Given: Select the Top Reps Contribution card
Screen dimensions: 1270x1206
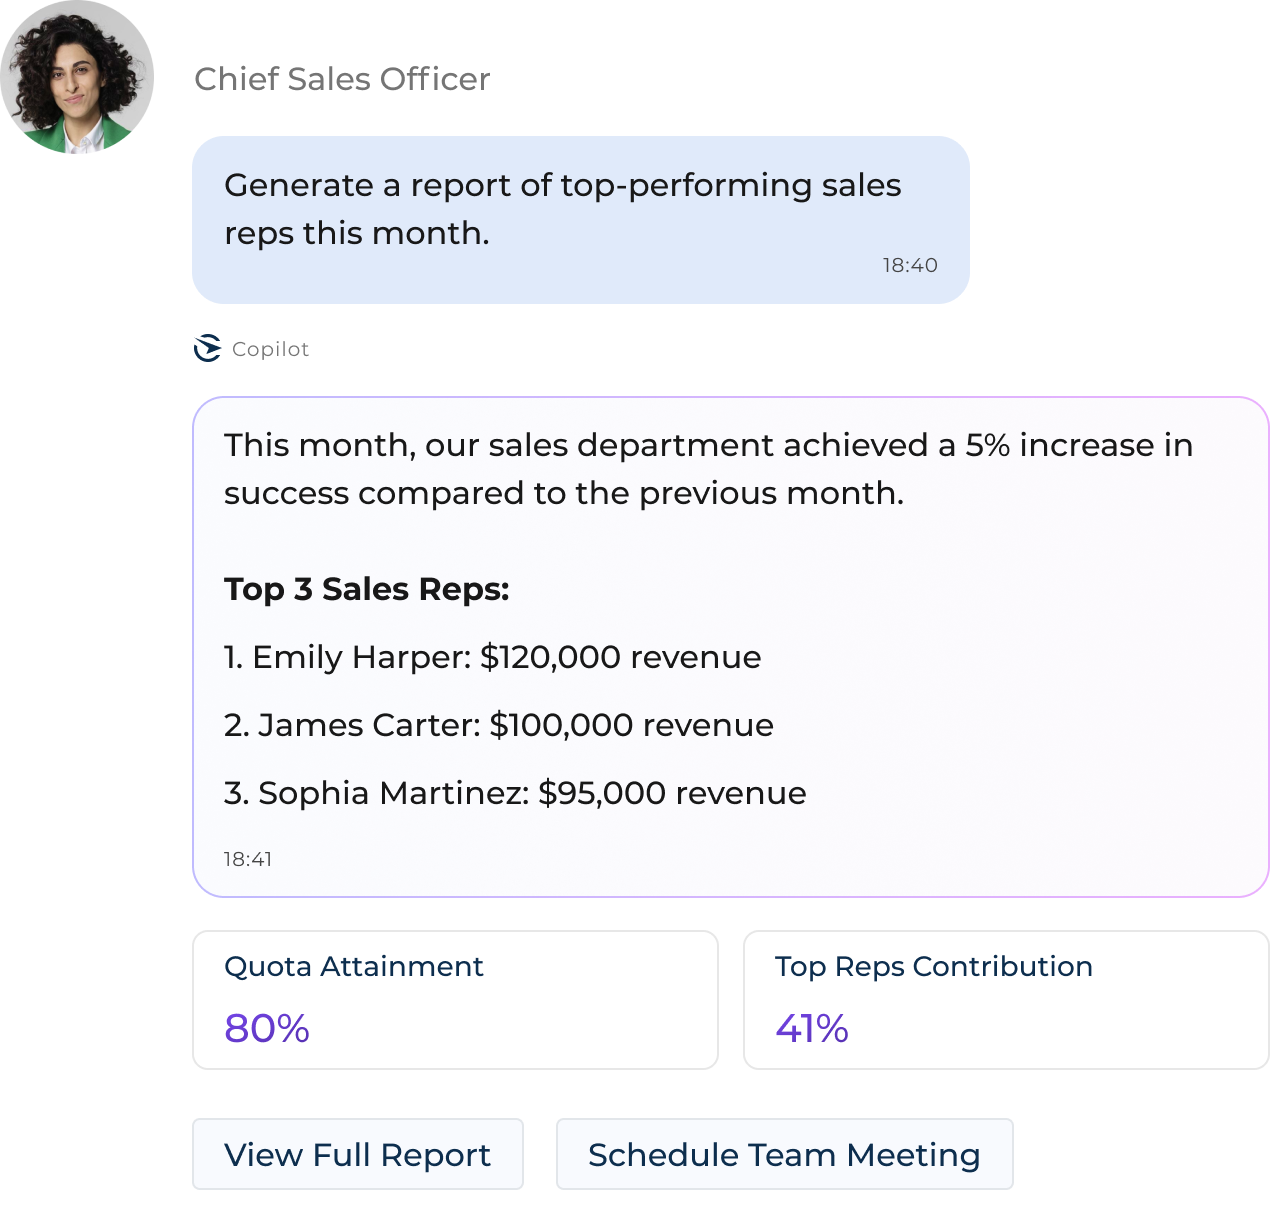Looking at the screenshot, I should pos(1006,999).
